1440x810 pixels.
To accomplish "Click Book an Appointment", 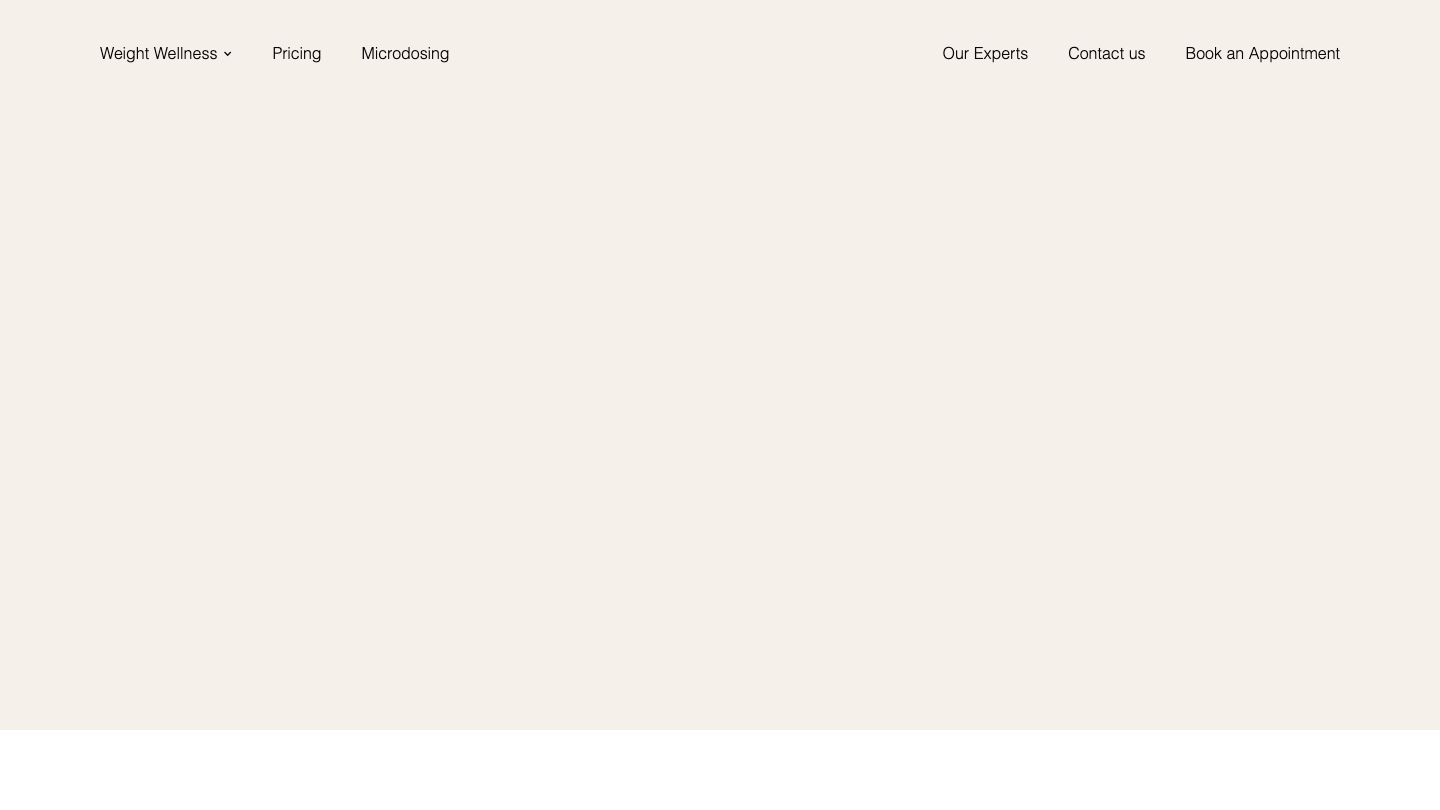I will 1262,54.
